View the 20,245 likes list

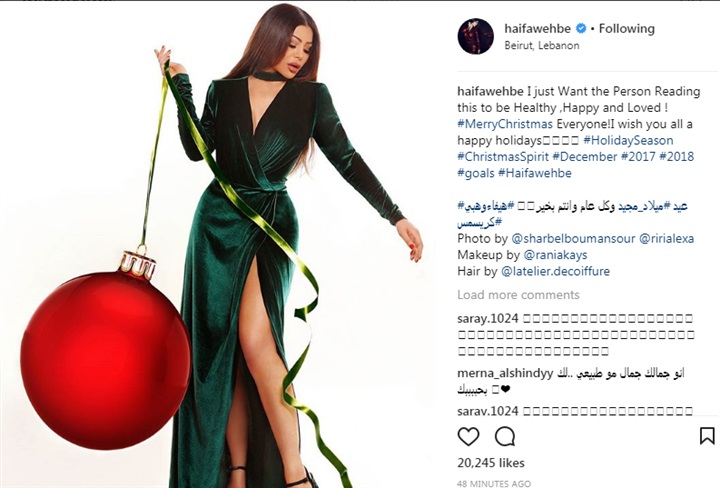coord(491,463)
